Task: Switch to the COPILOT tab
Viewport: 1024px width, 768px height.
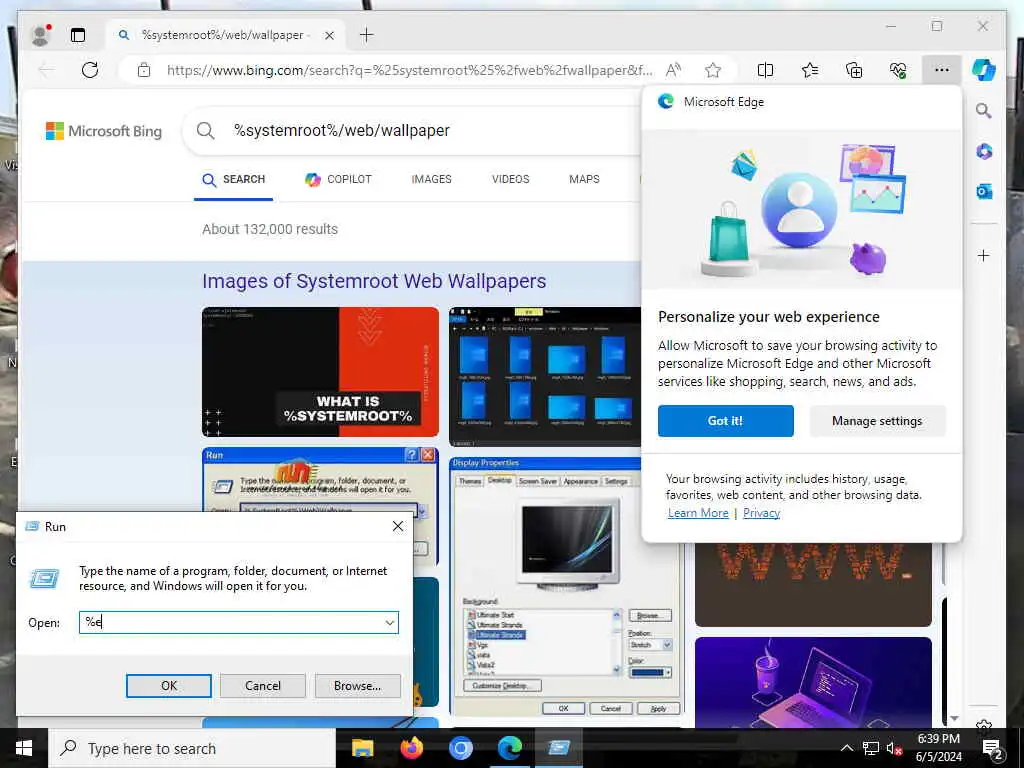Action: point(338,180)
